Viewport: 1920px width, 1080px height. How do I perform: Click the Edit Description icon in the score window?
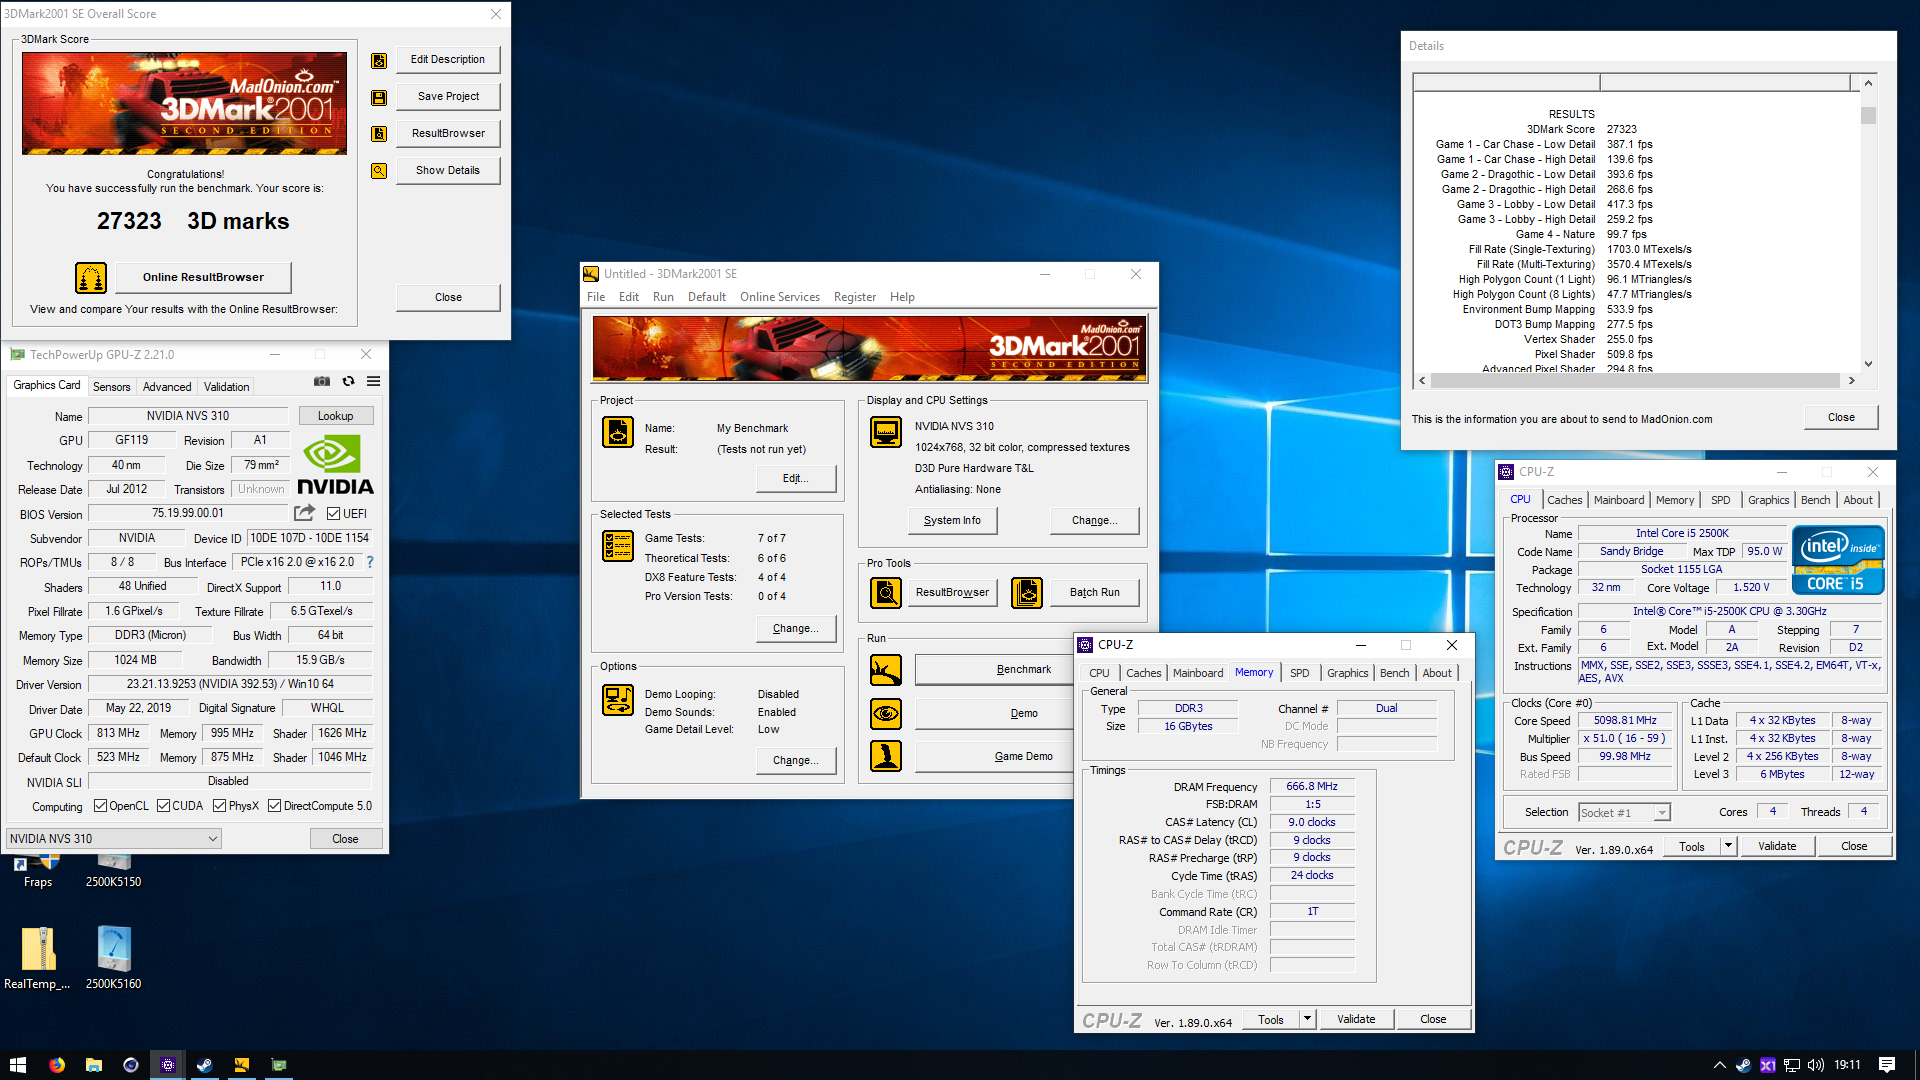pyautogui.click(x=379, y=60)
